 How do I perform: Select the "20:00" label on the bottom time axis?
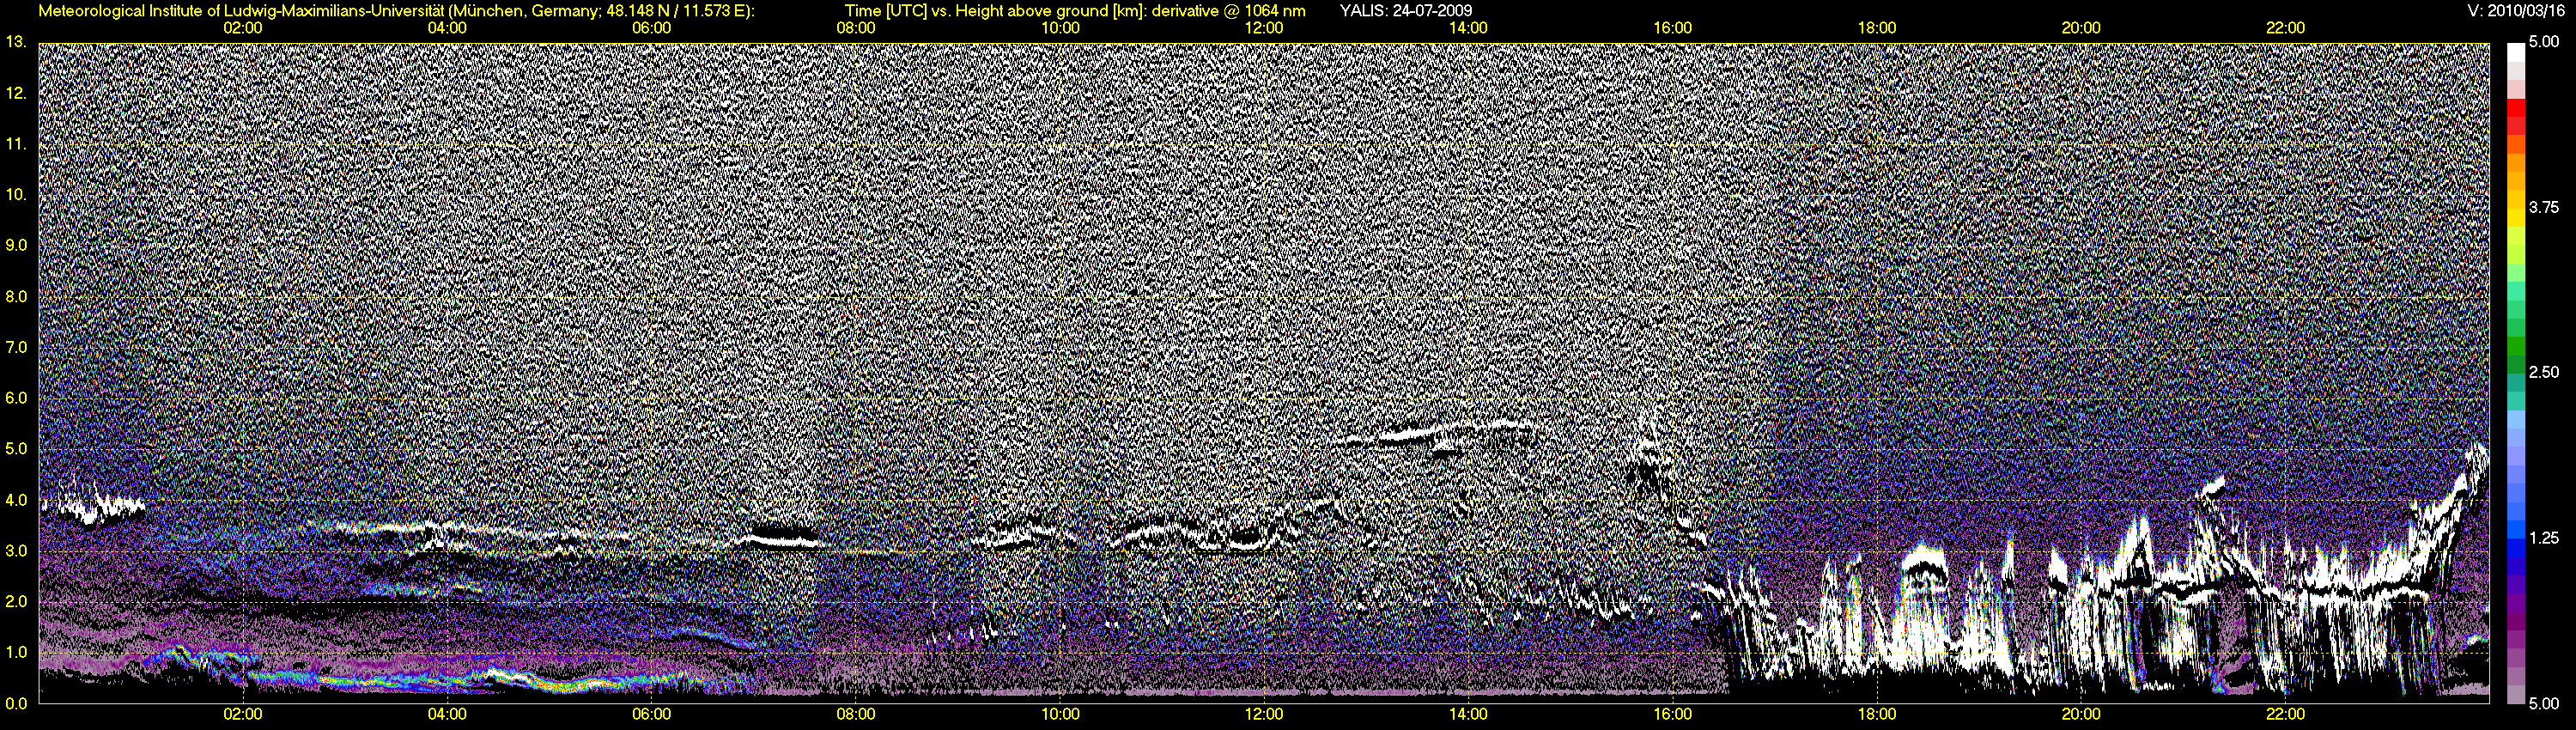2081,714
